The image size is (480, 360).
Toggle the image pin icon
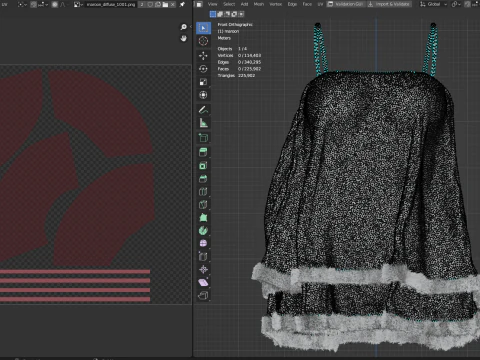(182, 4)
